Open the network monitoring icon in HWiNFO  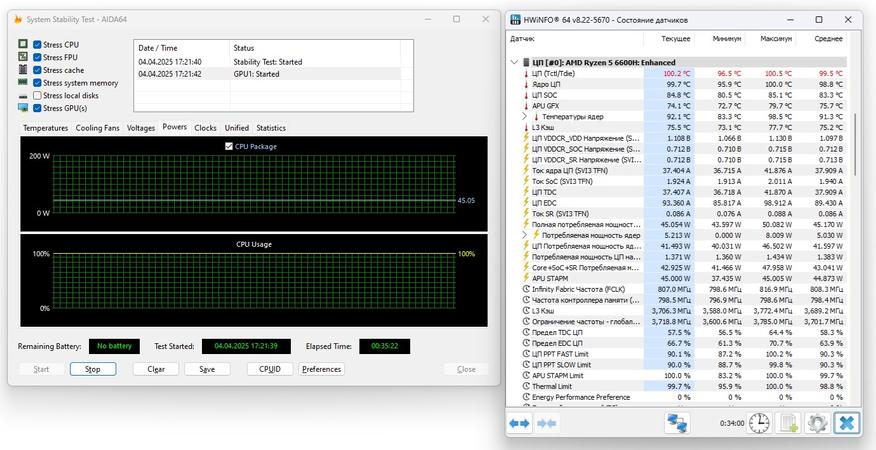[678, 423]
